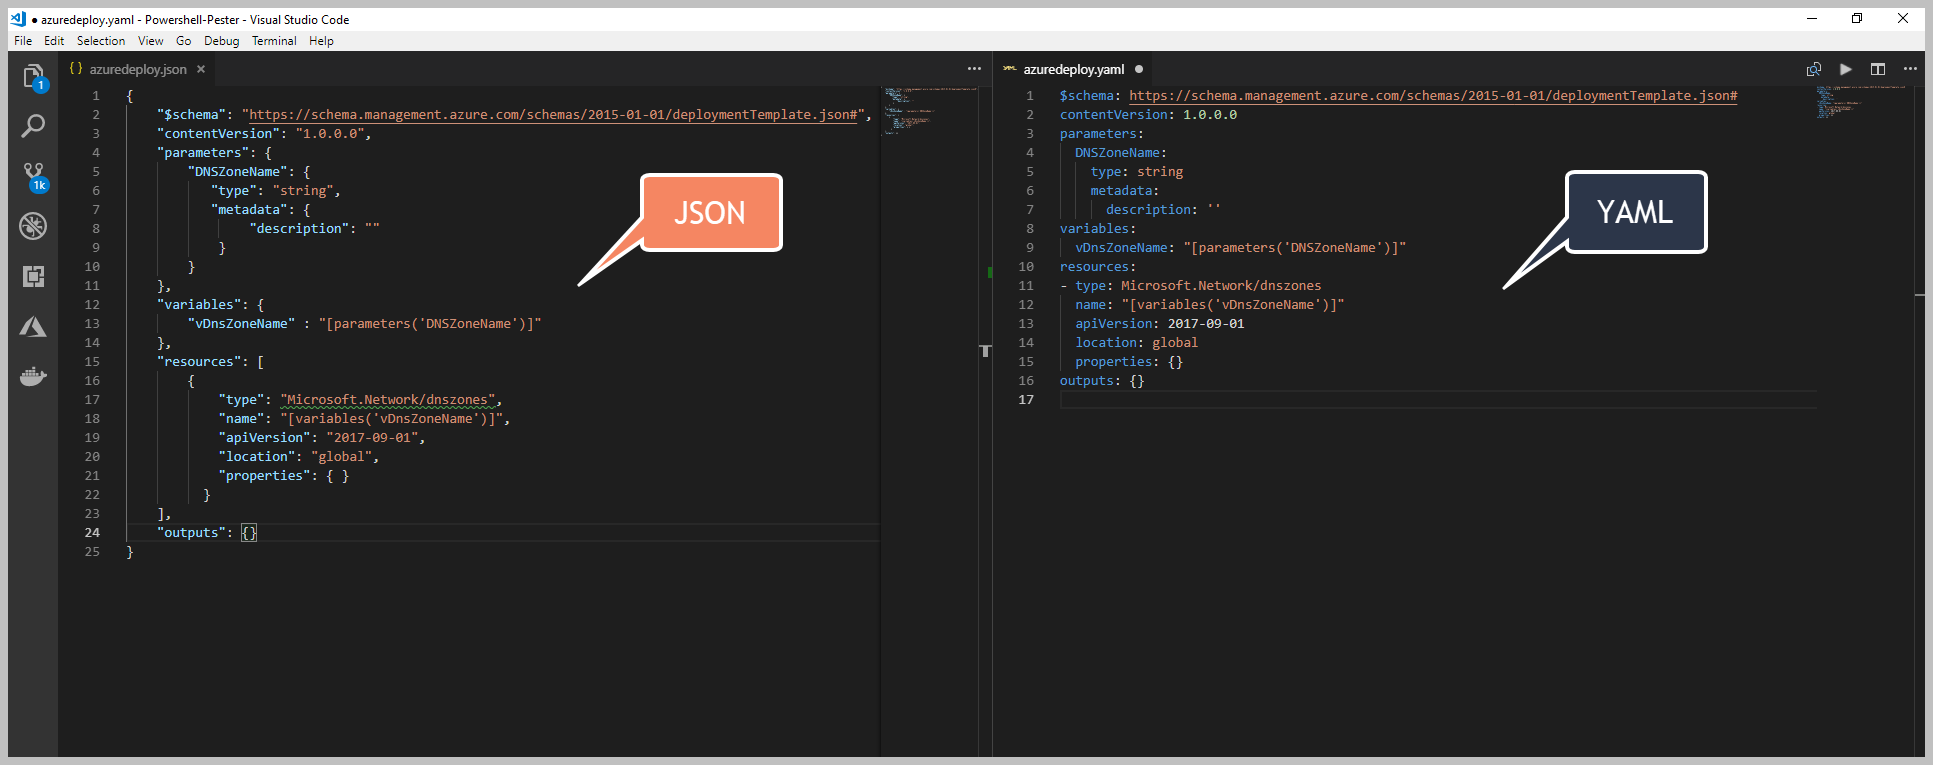Click the VS Code logo icon
Image resolution: width=1933 pixels, height=765 pixels.
point(18,19)
